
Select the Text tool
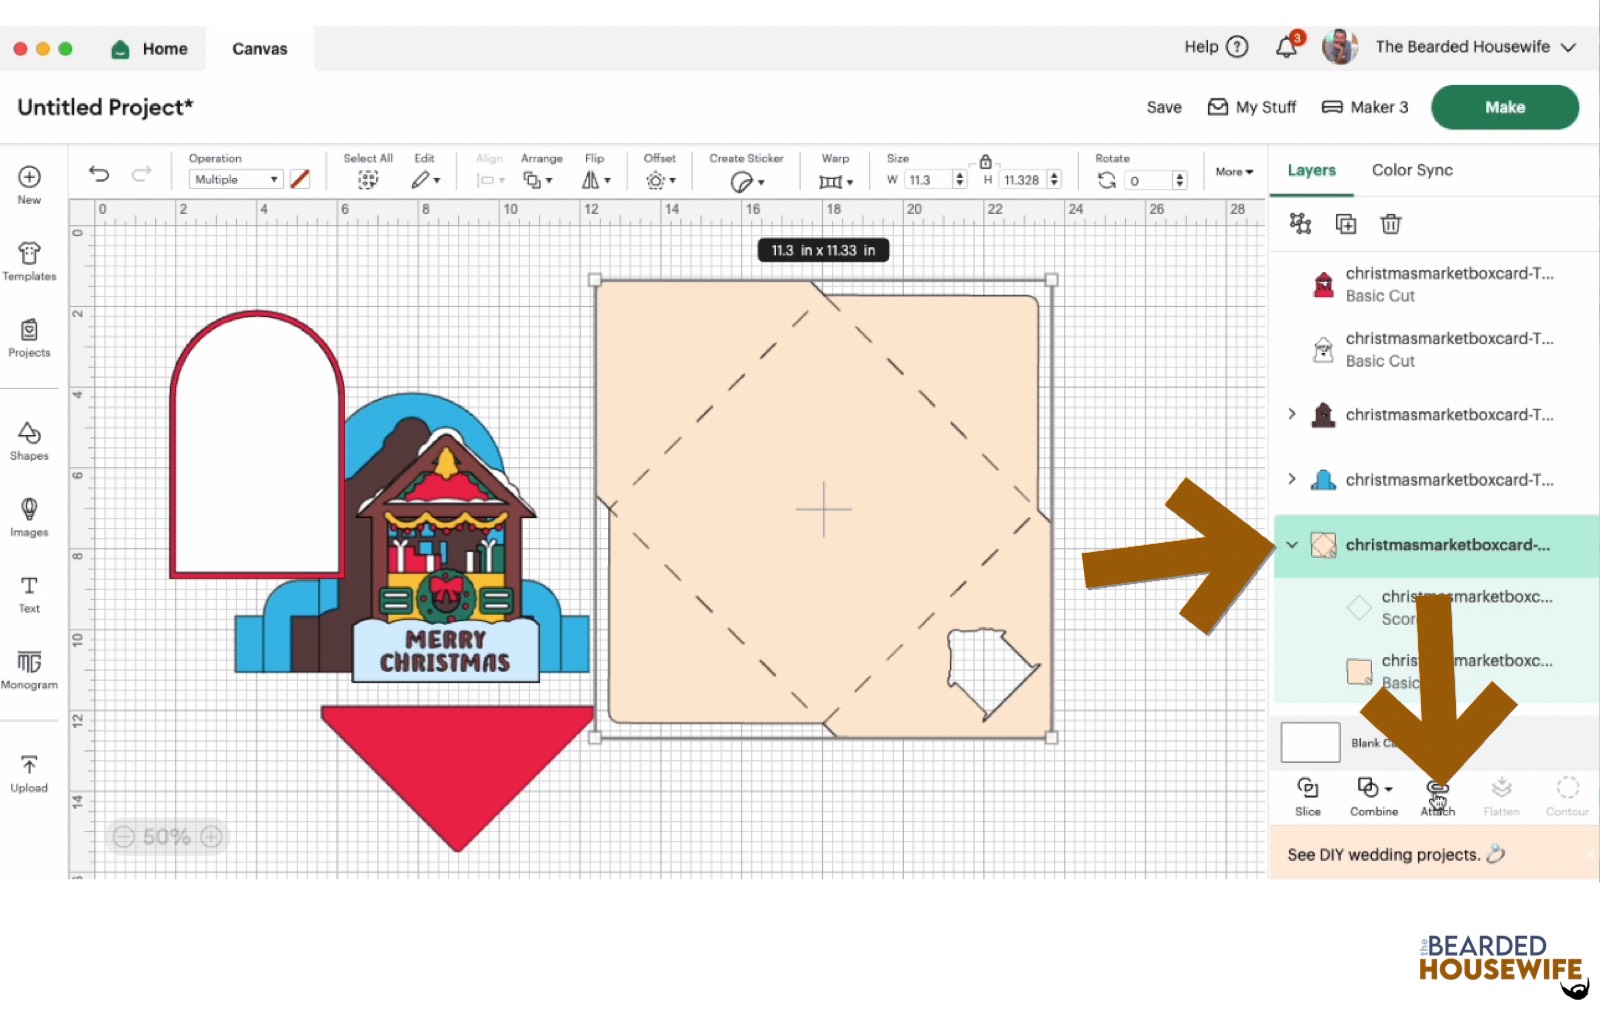(x=29, y=594)
